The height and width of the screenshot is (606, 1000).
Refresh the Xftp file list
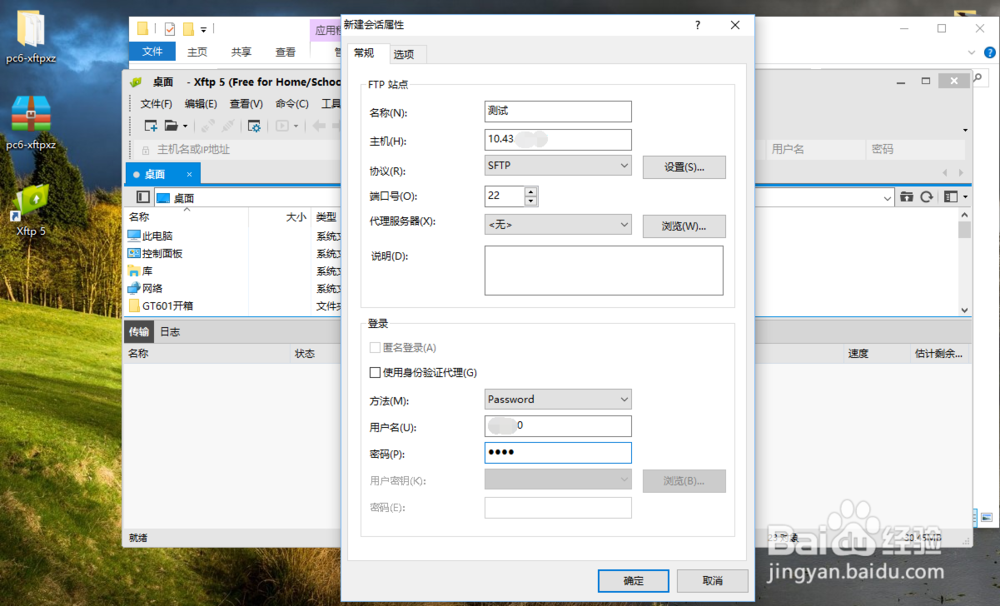927,197
